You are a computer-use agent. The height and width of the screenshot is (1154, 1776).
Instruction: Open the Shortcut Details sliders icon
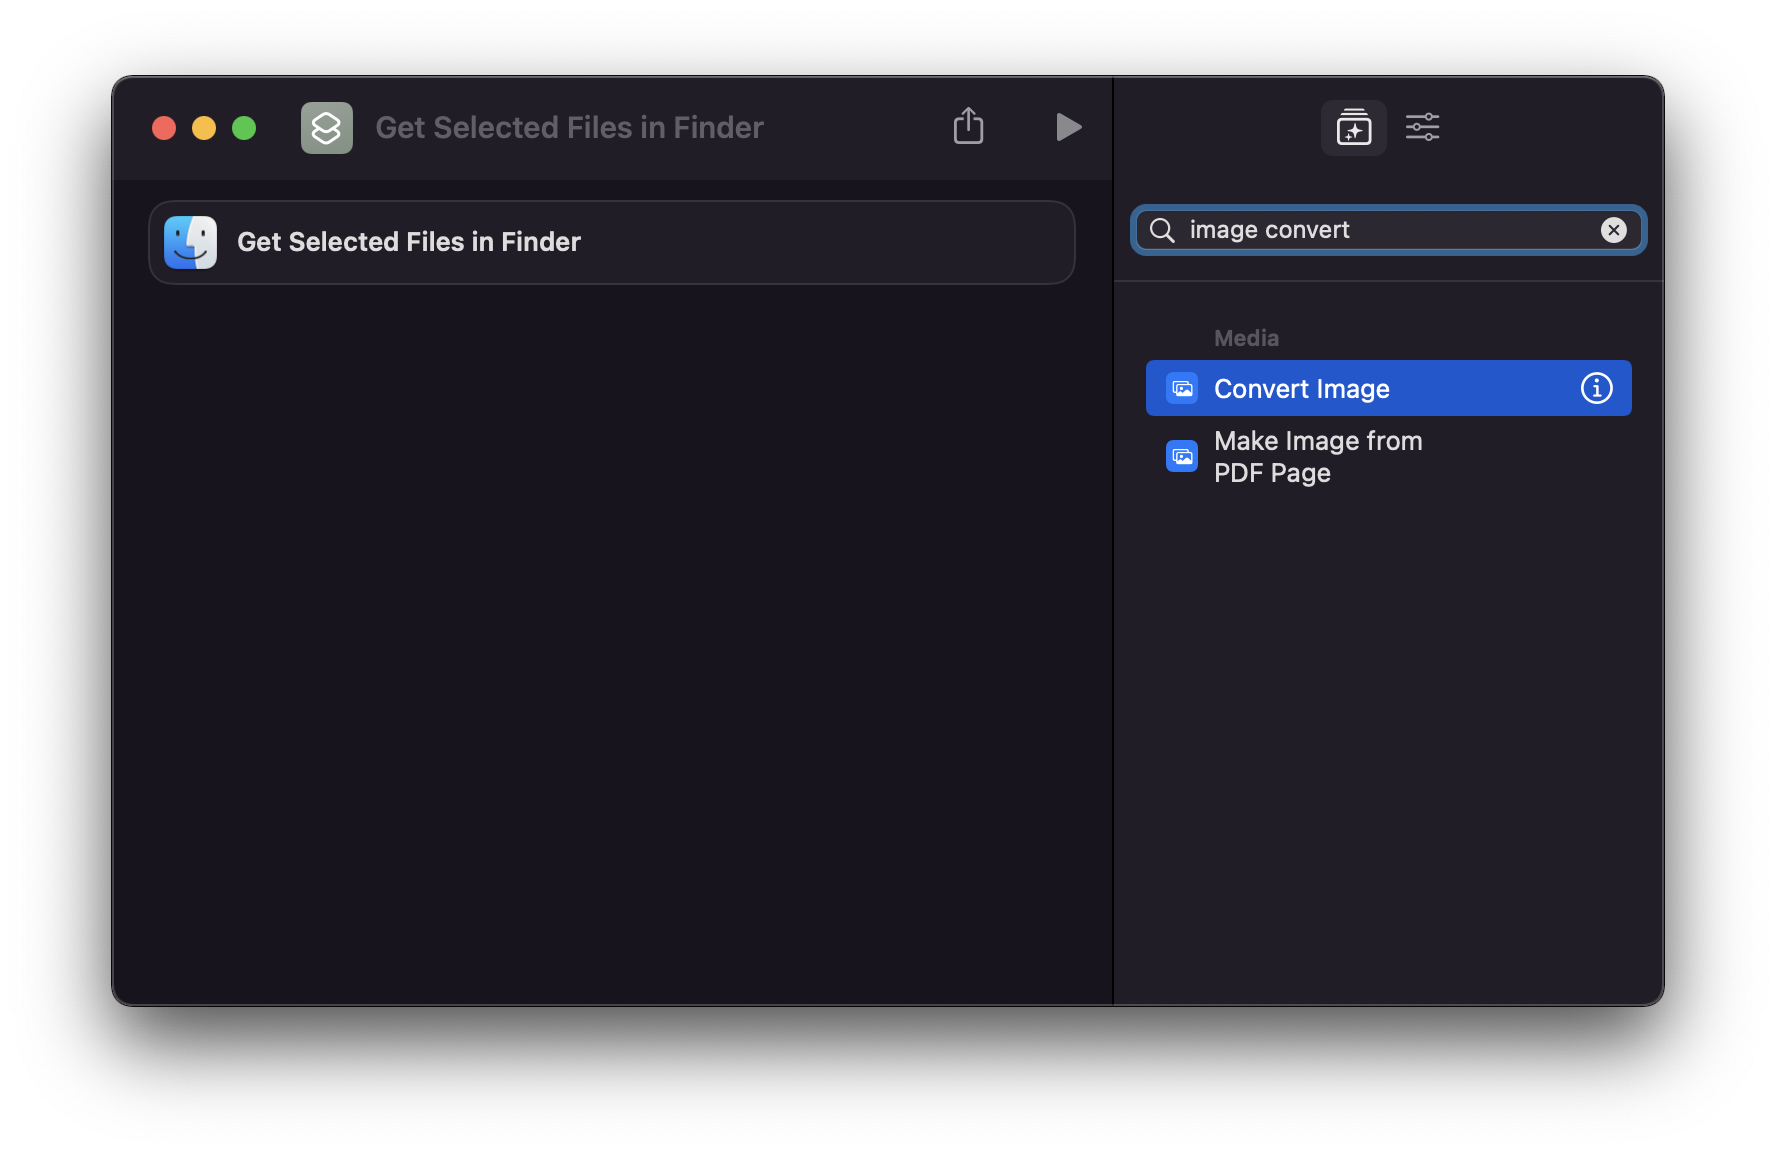click(1421, 127)
